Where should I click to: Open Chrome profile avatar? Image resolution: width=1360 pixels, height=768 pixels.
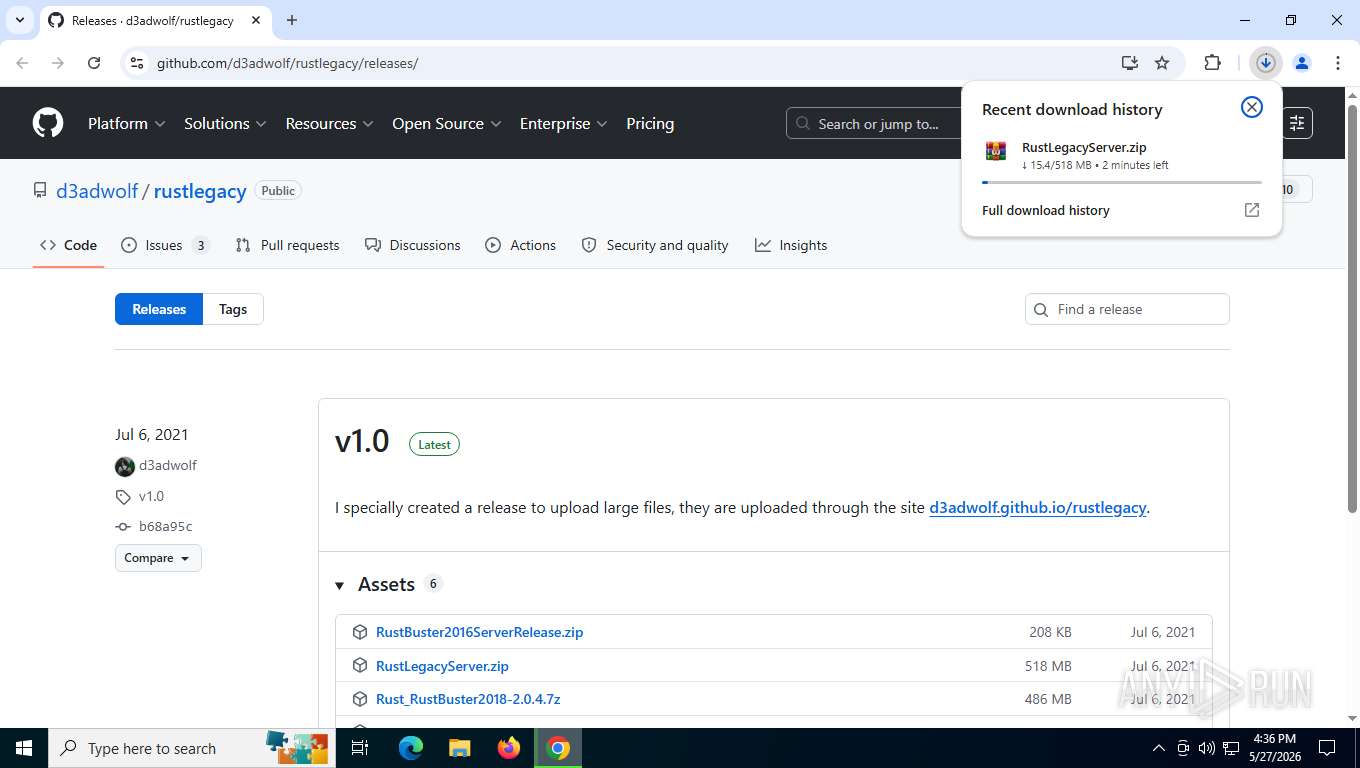click(x=1302, y=63)
